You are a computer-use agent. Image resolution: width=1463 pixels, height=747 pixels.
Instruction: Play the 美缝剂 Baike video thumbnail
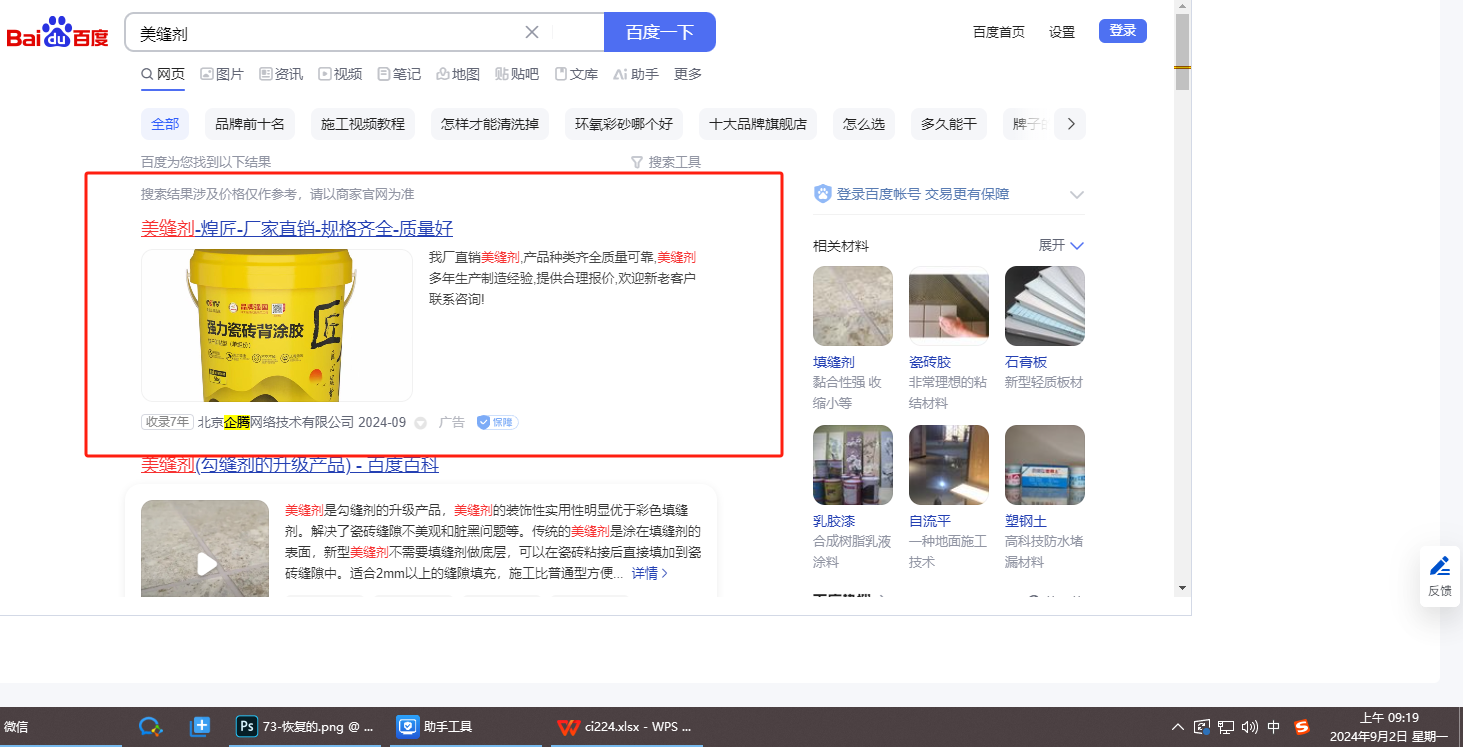[x=206, y=564]
